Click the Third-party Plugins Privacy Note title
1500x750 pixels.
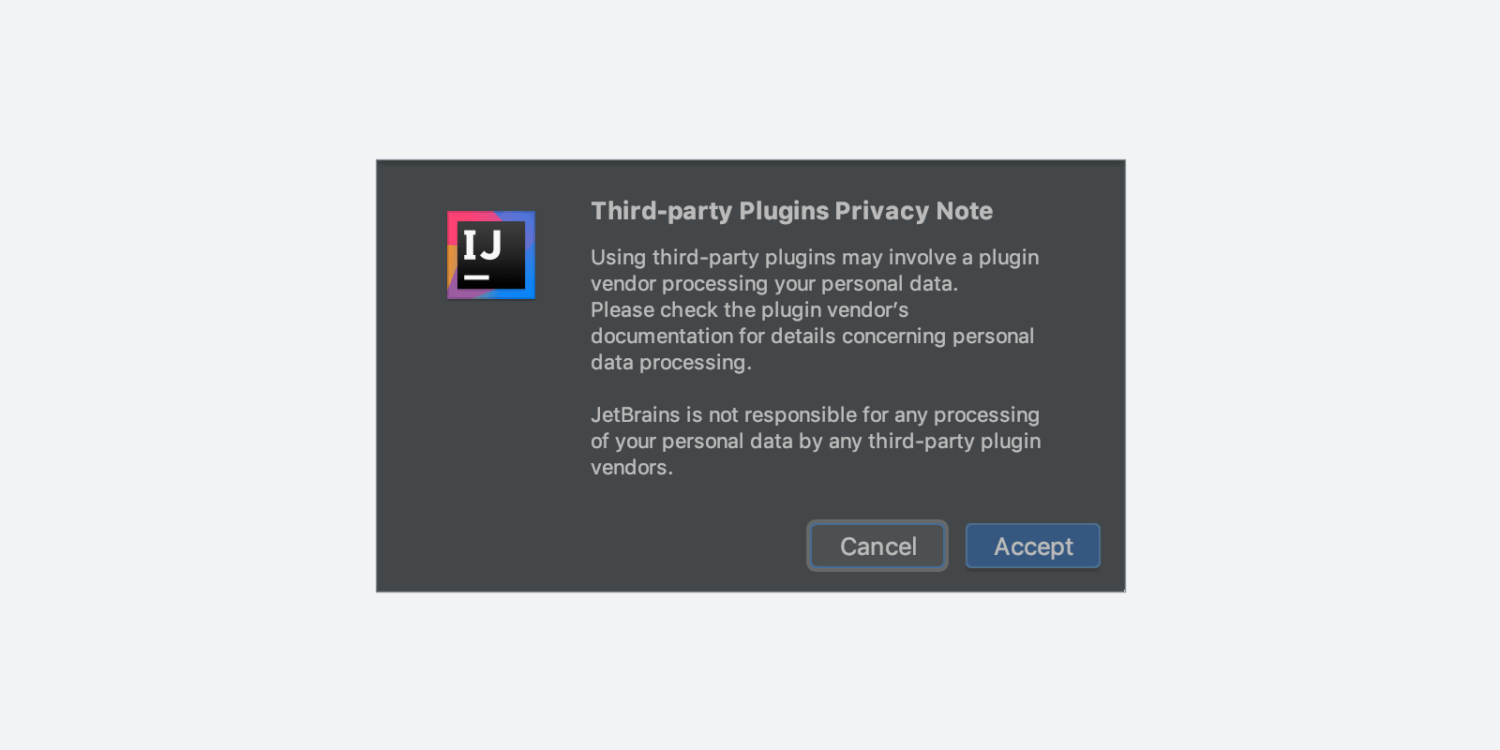(x=792, y=211)
